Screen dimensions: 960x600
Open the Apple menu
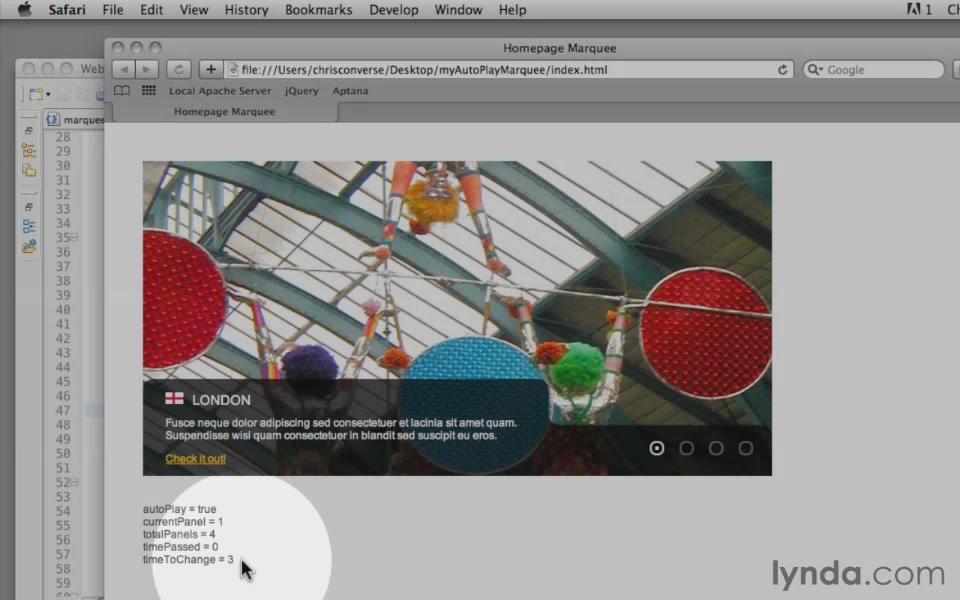(x=24, y=10)
